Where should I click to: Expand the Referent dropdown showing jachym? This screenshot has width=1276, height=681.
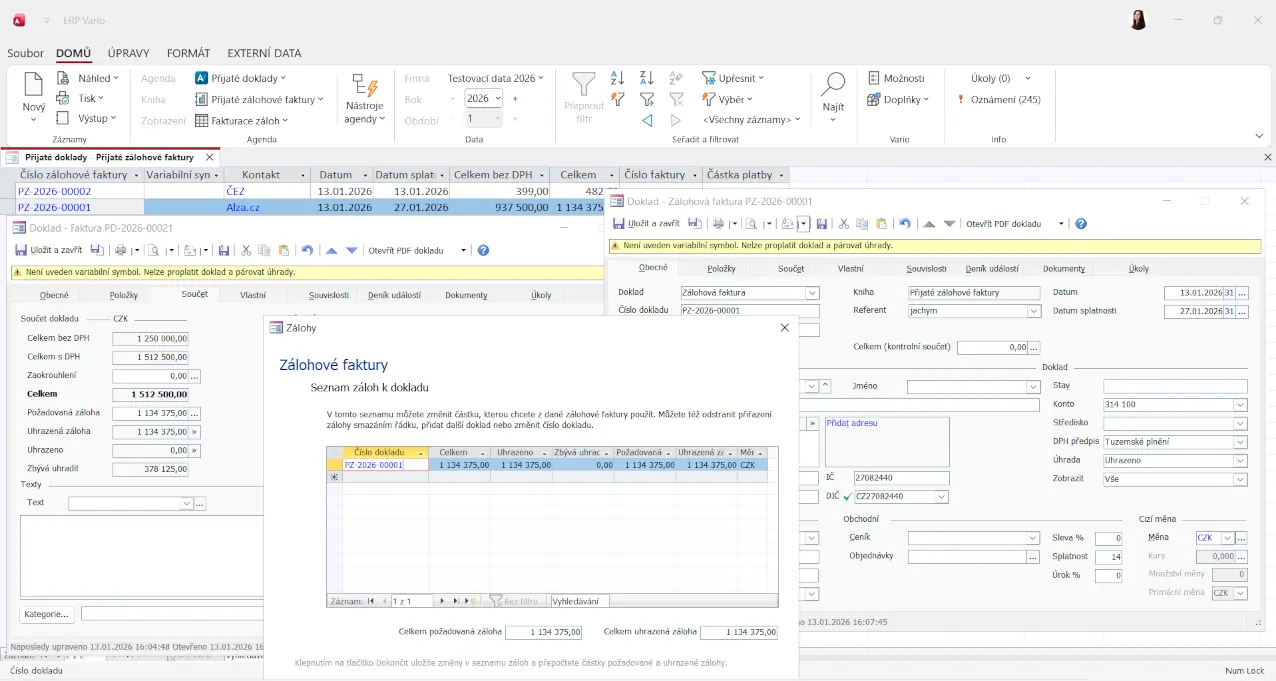(x=1034, y=311)
